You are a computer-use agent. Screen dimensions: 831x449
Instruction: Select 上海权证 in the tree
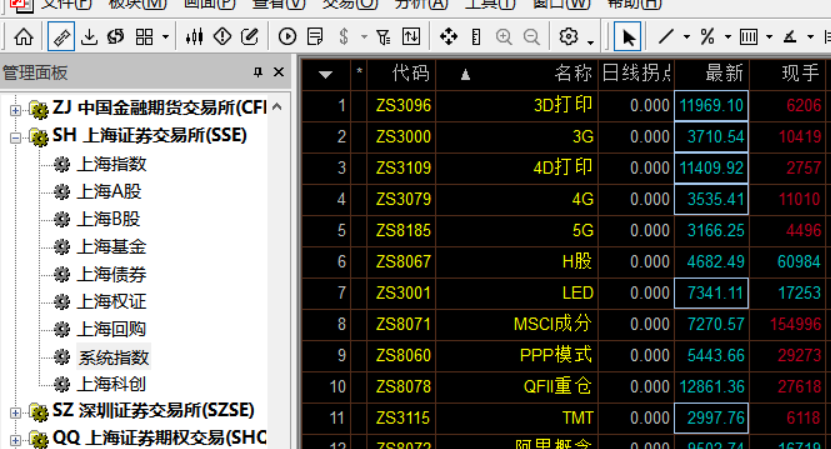tap(112, 302)
